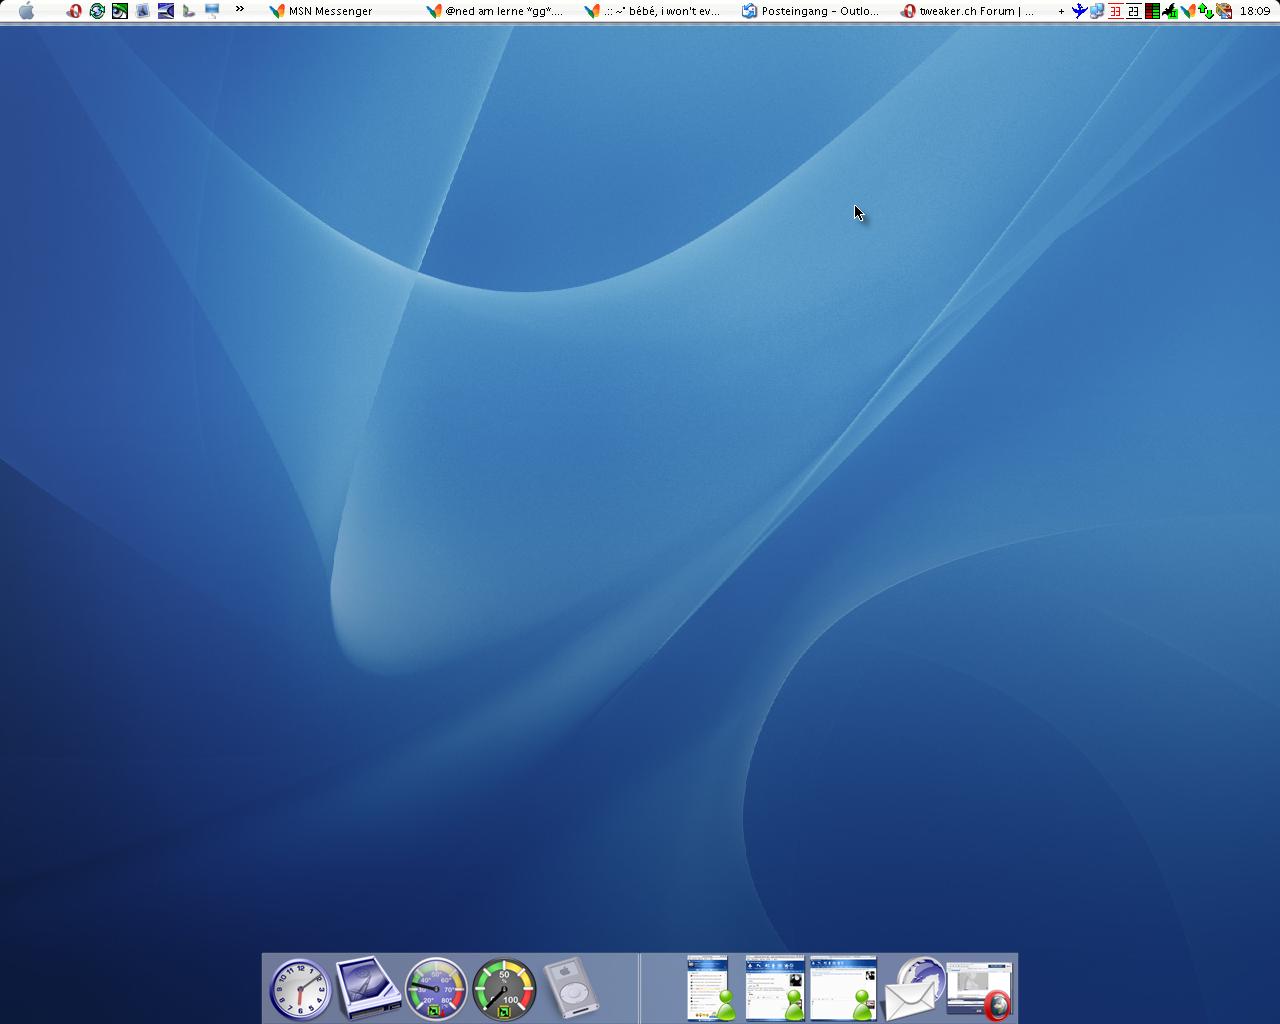Open the 'bébé, i won't ev...' chat
The image size is (1280, 1024).
pos(653,11)
